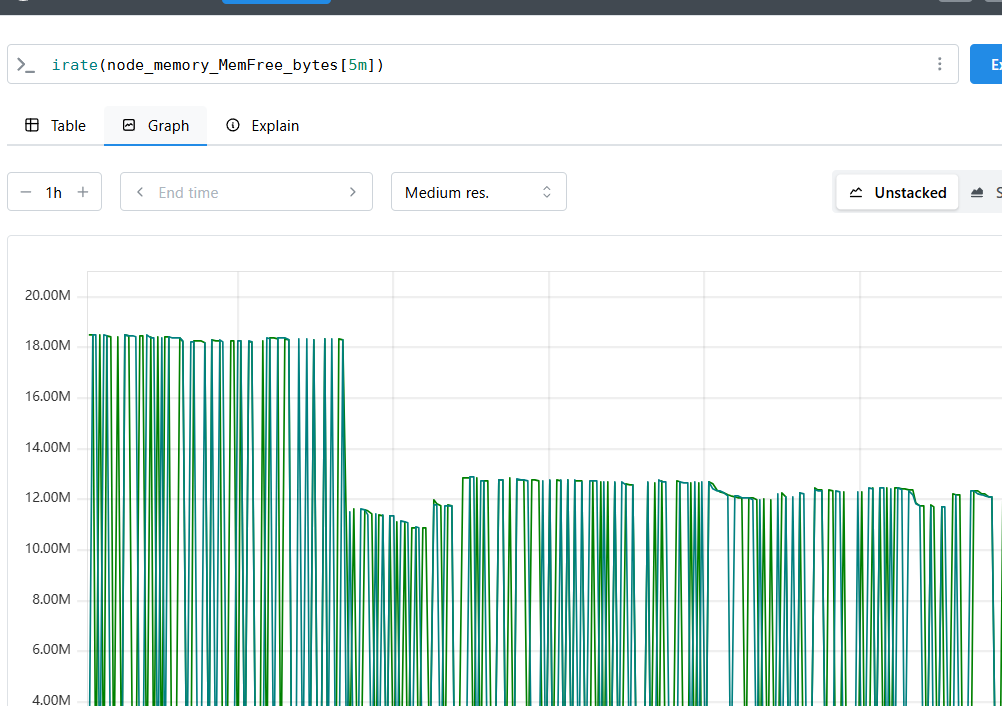Click the resolution dropdown up-down arrows
The width and height of the screenshot is (1002, 706).
pos(546,192)
